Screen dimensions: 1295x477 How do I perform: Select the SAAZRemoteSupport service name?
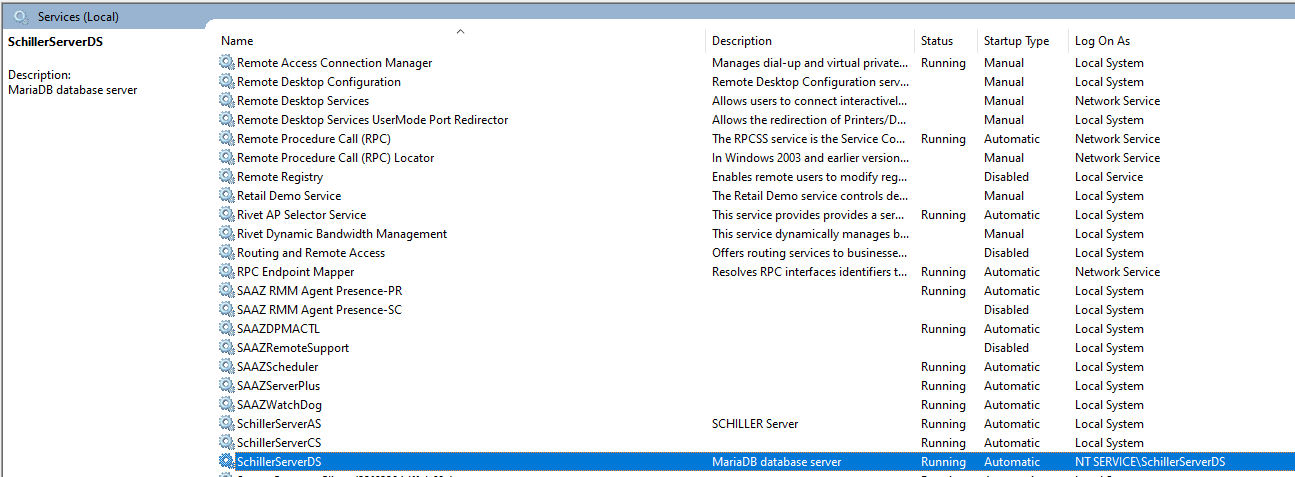coord(293,348)
